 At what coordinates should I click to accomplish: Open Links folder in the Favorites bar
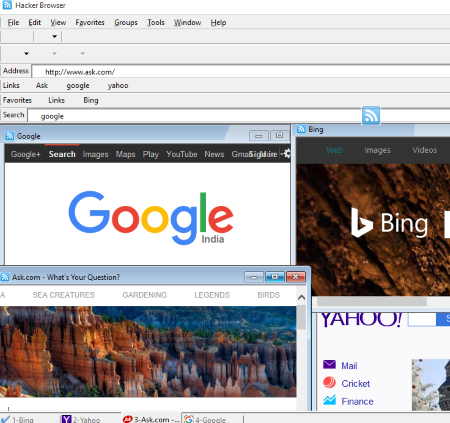coord(56,100)
